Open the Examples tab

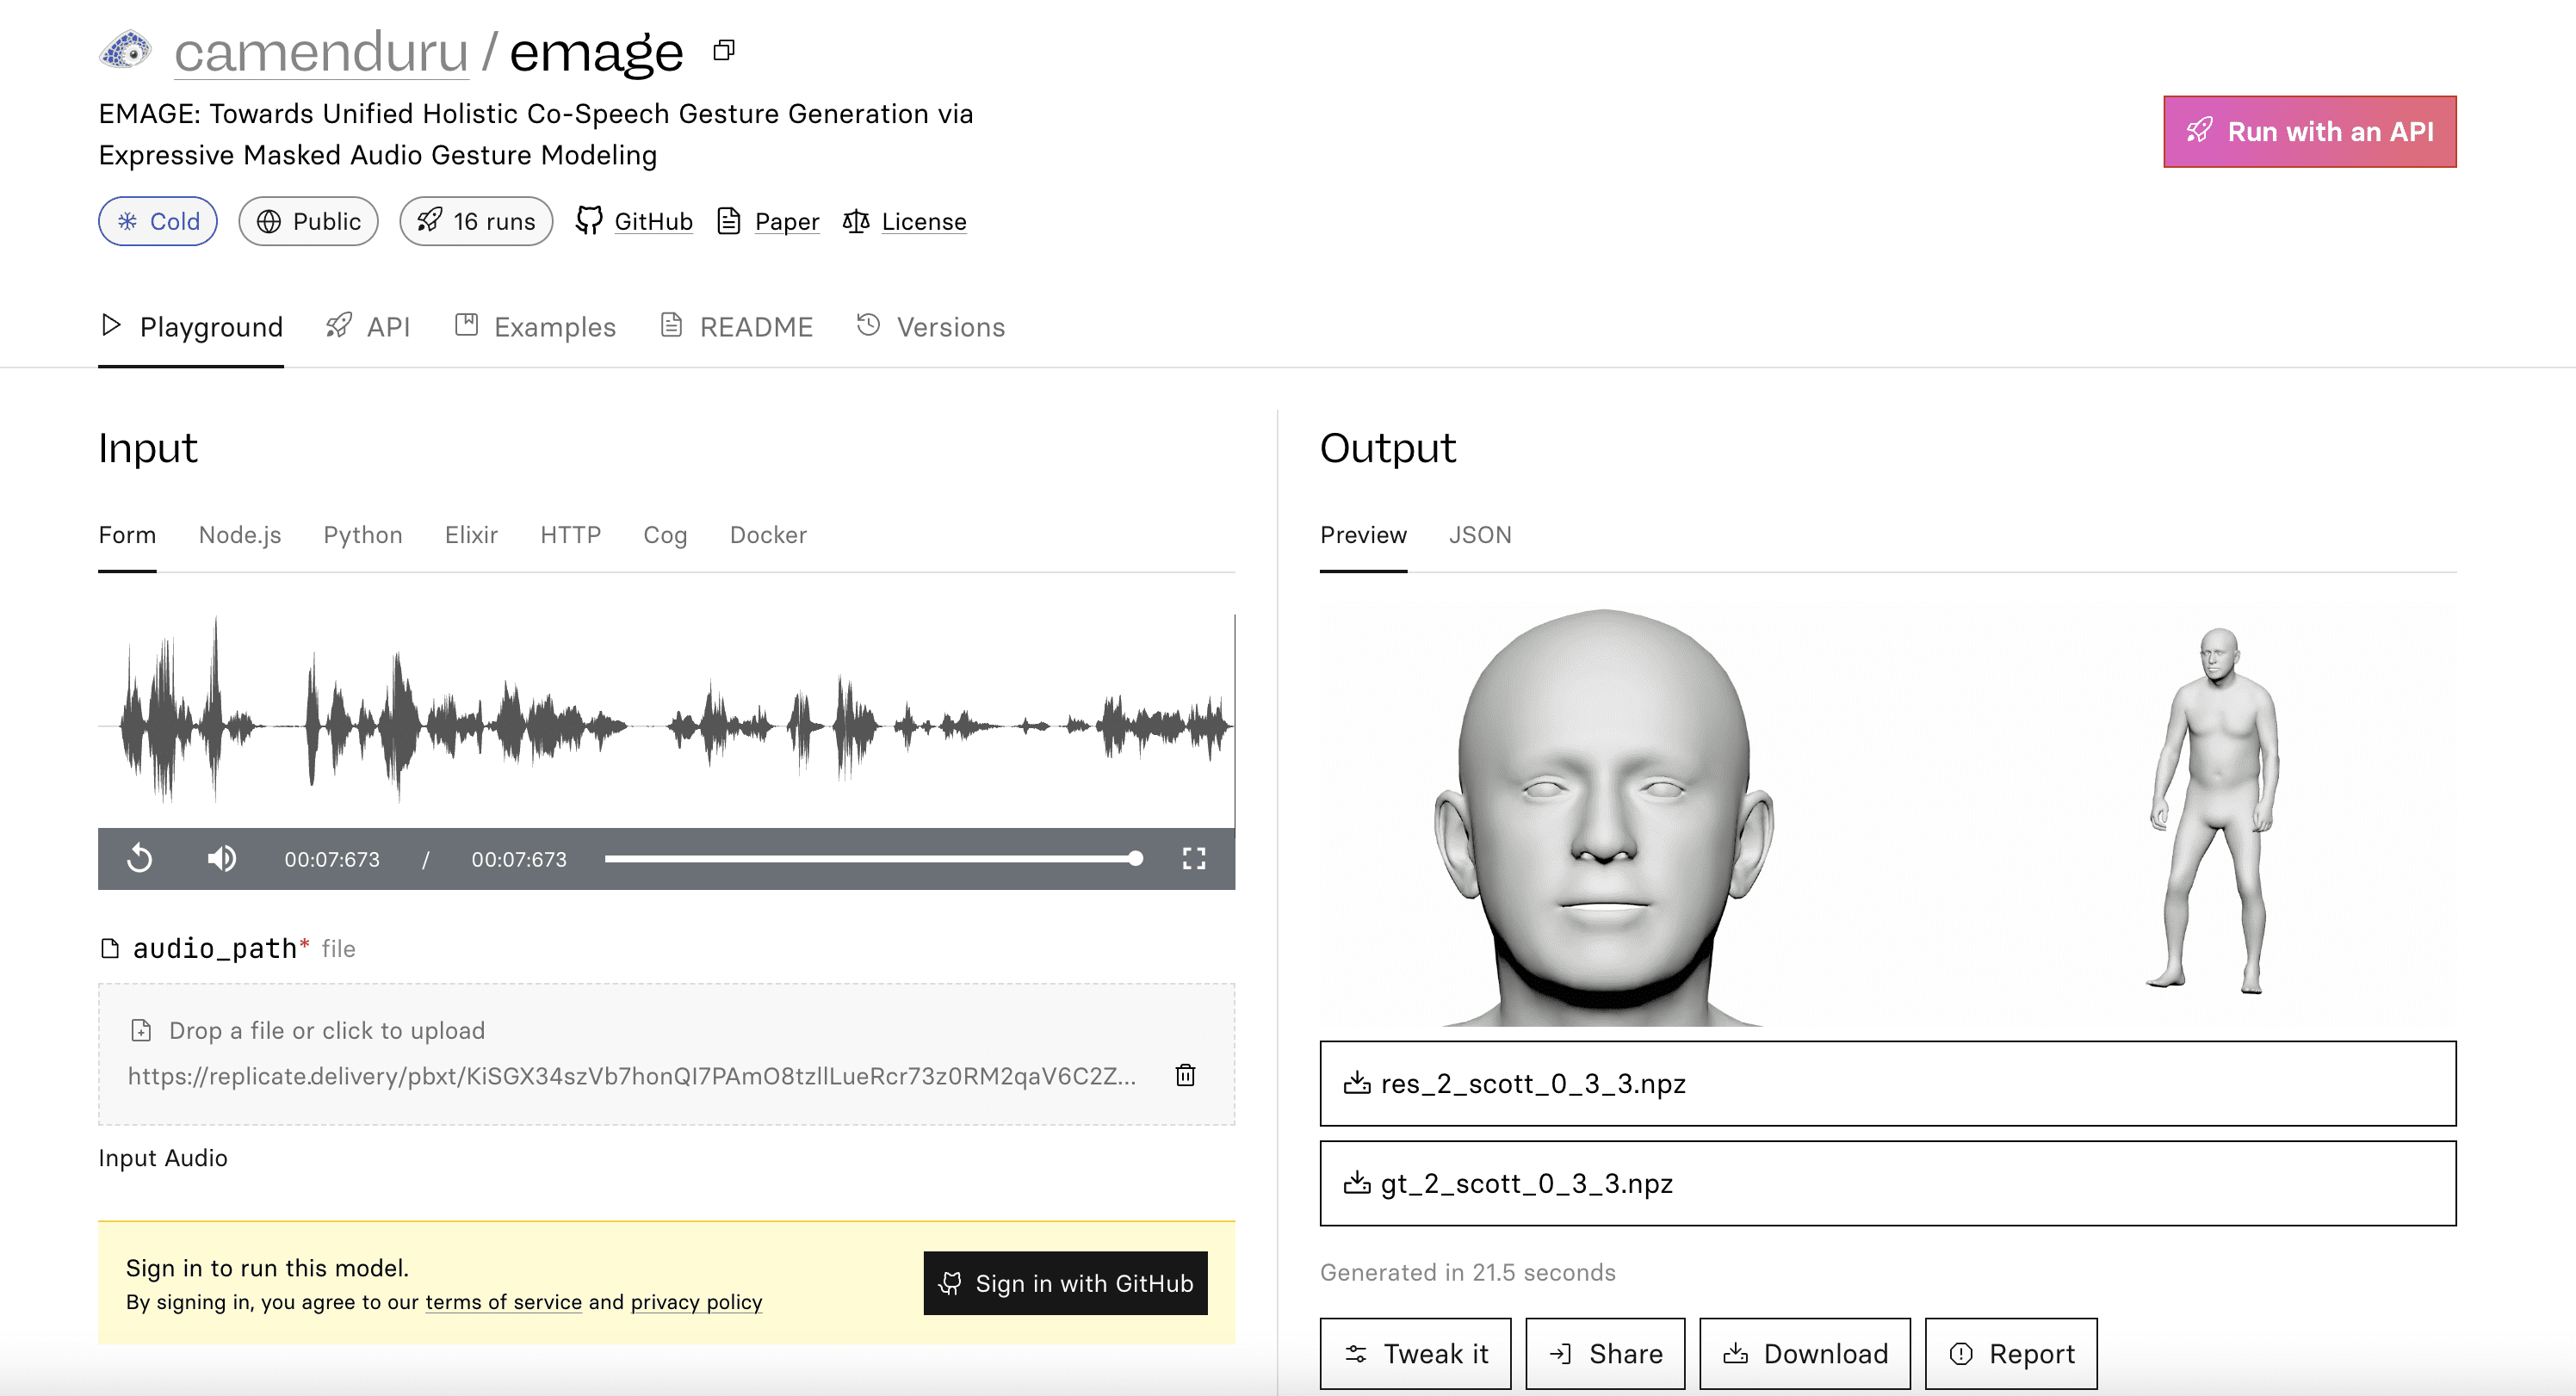[x=535, y=327]
